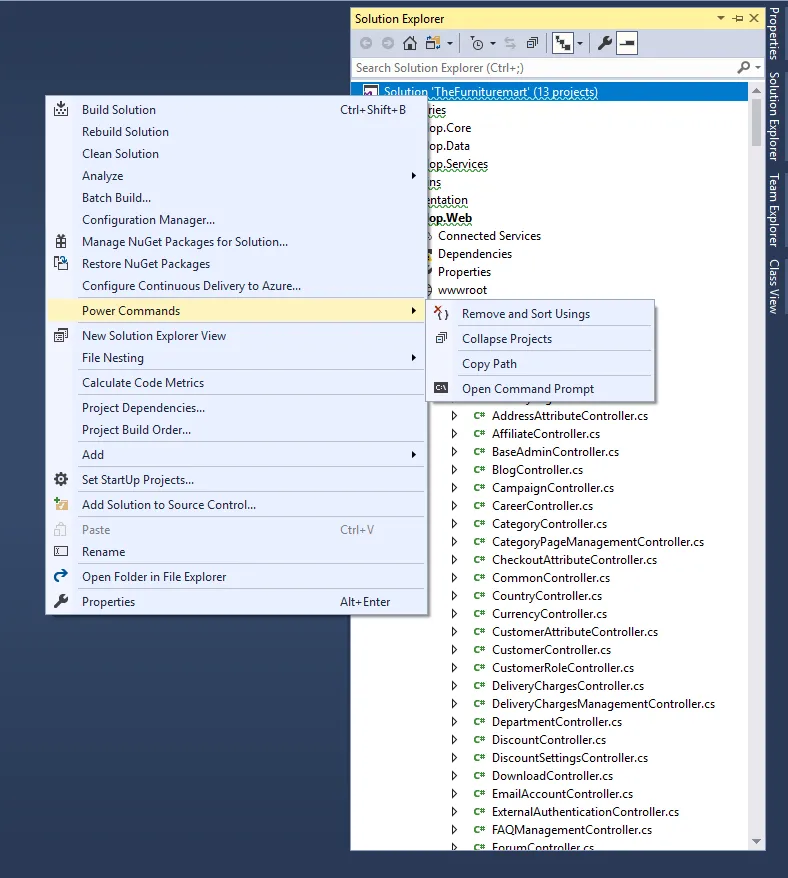Click the Solution Explorer scrollbar up arrow

(756, 90)
